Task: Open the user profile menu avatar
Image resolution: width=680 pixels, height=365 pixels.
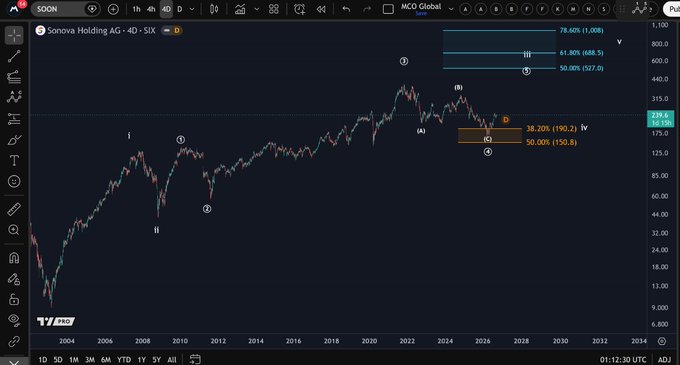Action: (14, 9)
